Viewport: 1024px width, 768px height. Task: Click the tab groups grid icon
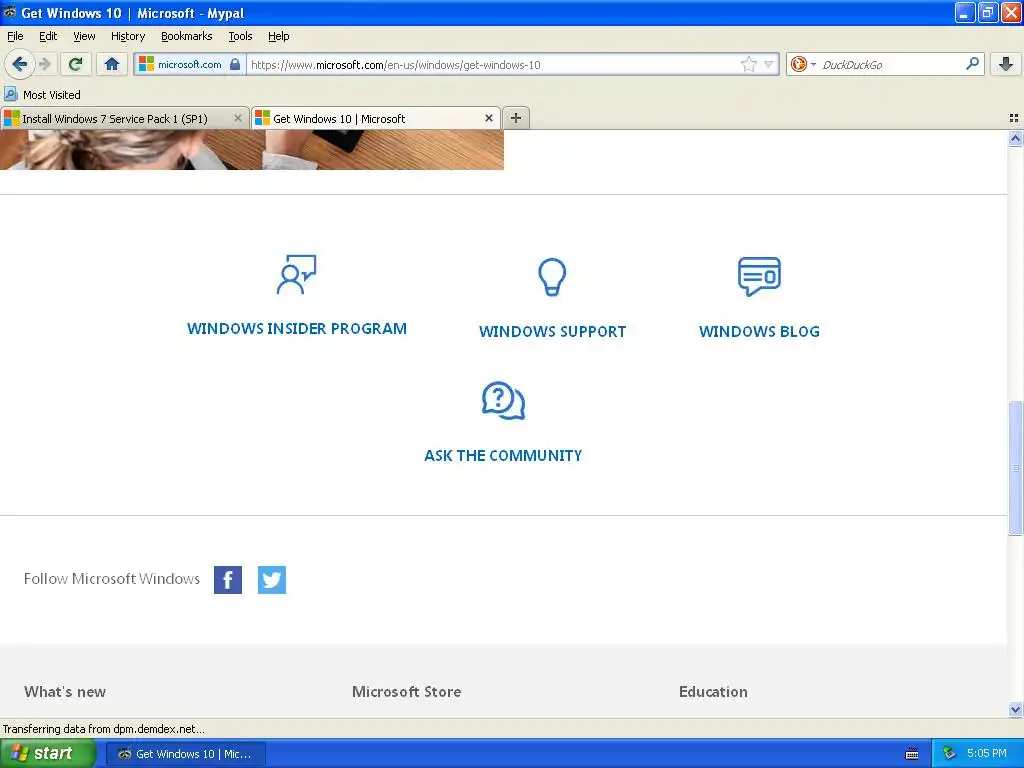point(1014,118)
